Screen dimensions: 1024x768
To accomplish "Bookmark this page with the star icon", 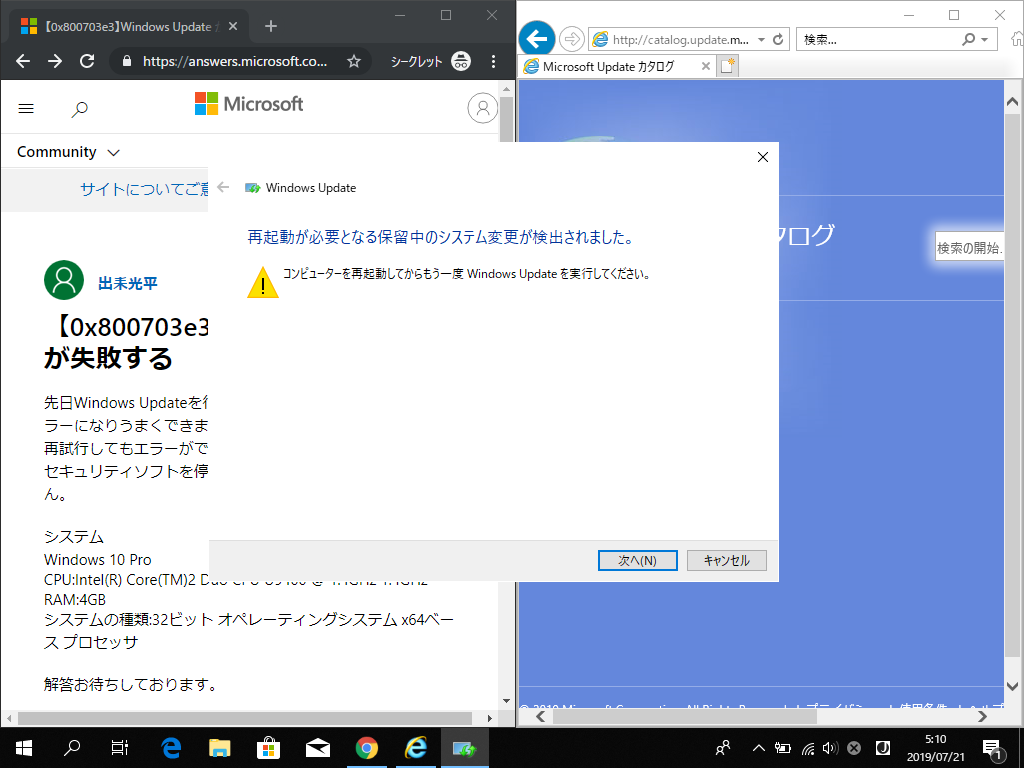I will click(354, 61).
